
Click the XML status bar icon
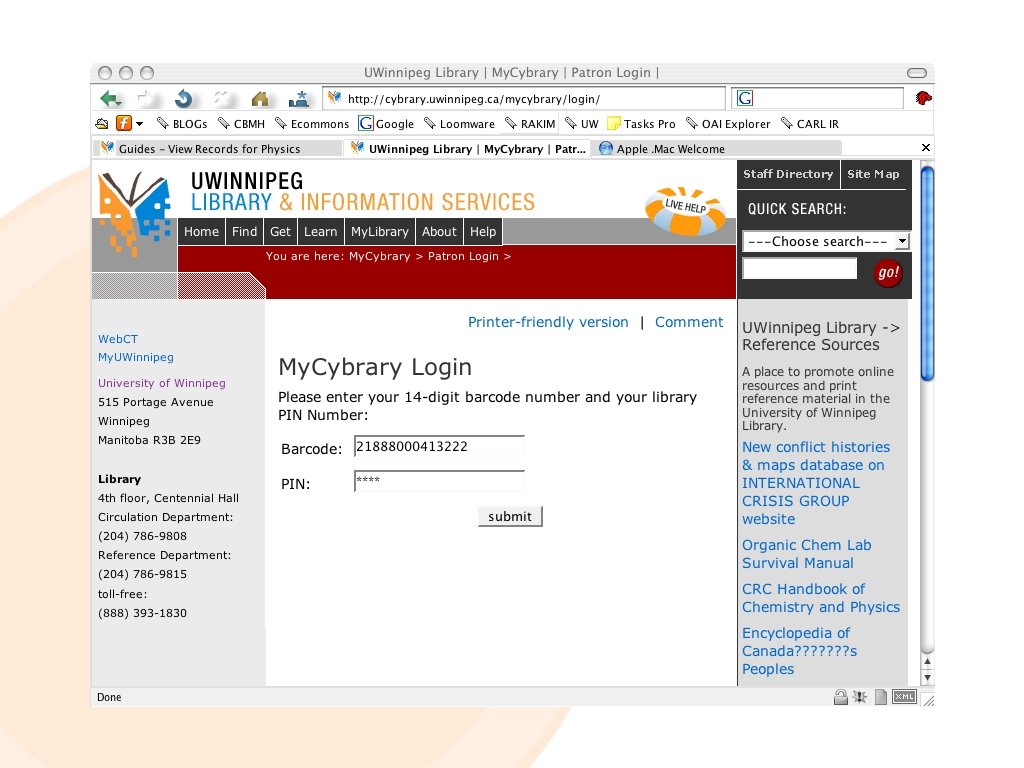point(904,697)
